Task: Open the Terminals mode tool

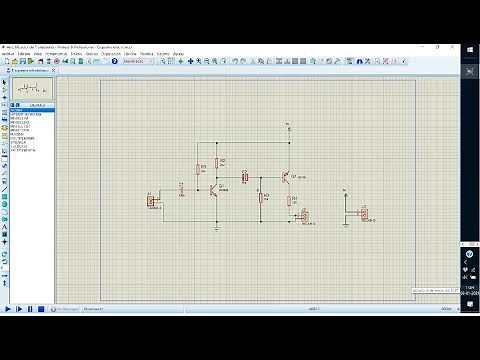Action: [4, 136]
